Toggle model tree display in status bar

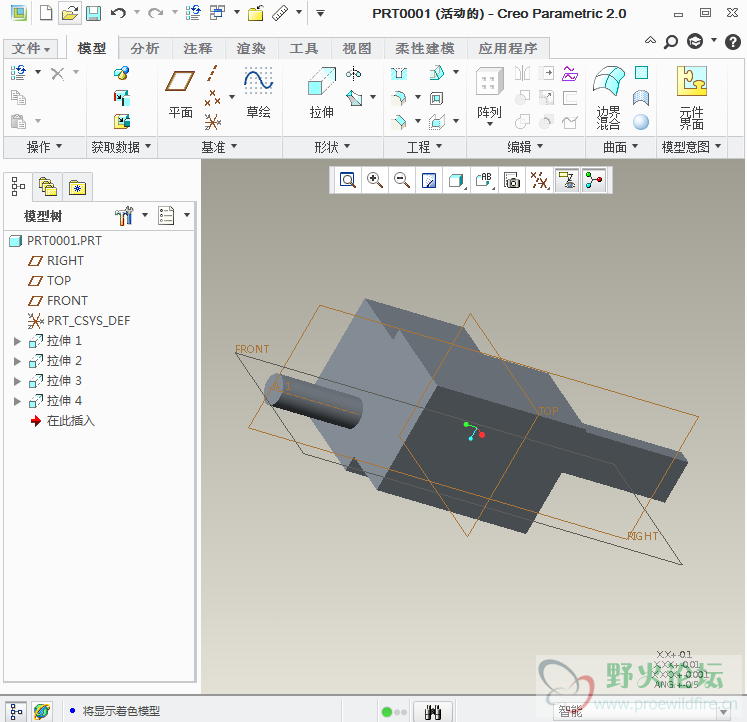(x=16, y=712)
